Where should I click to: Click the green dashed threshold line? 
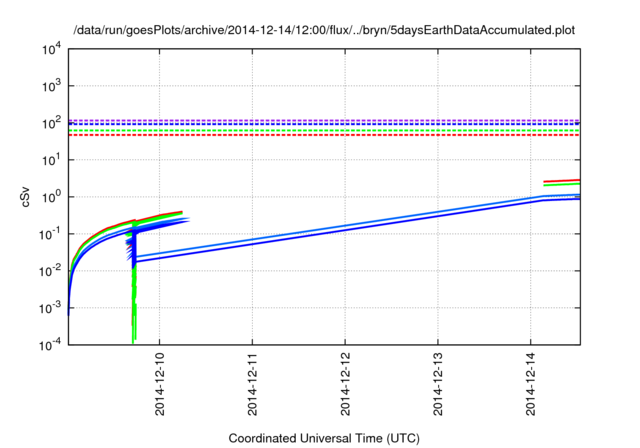click(x=324, y=131)
